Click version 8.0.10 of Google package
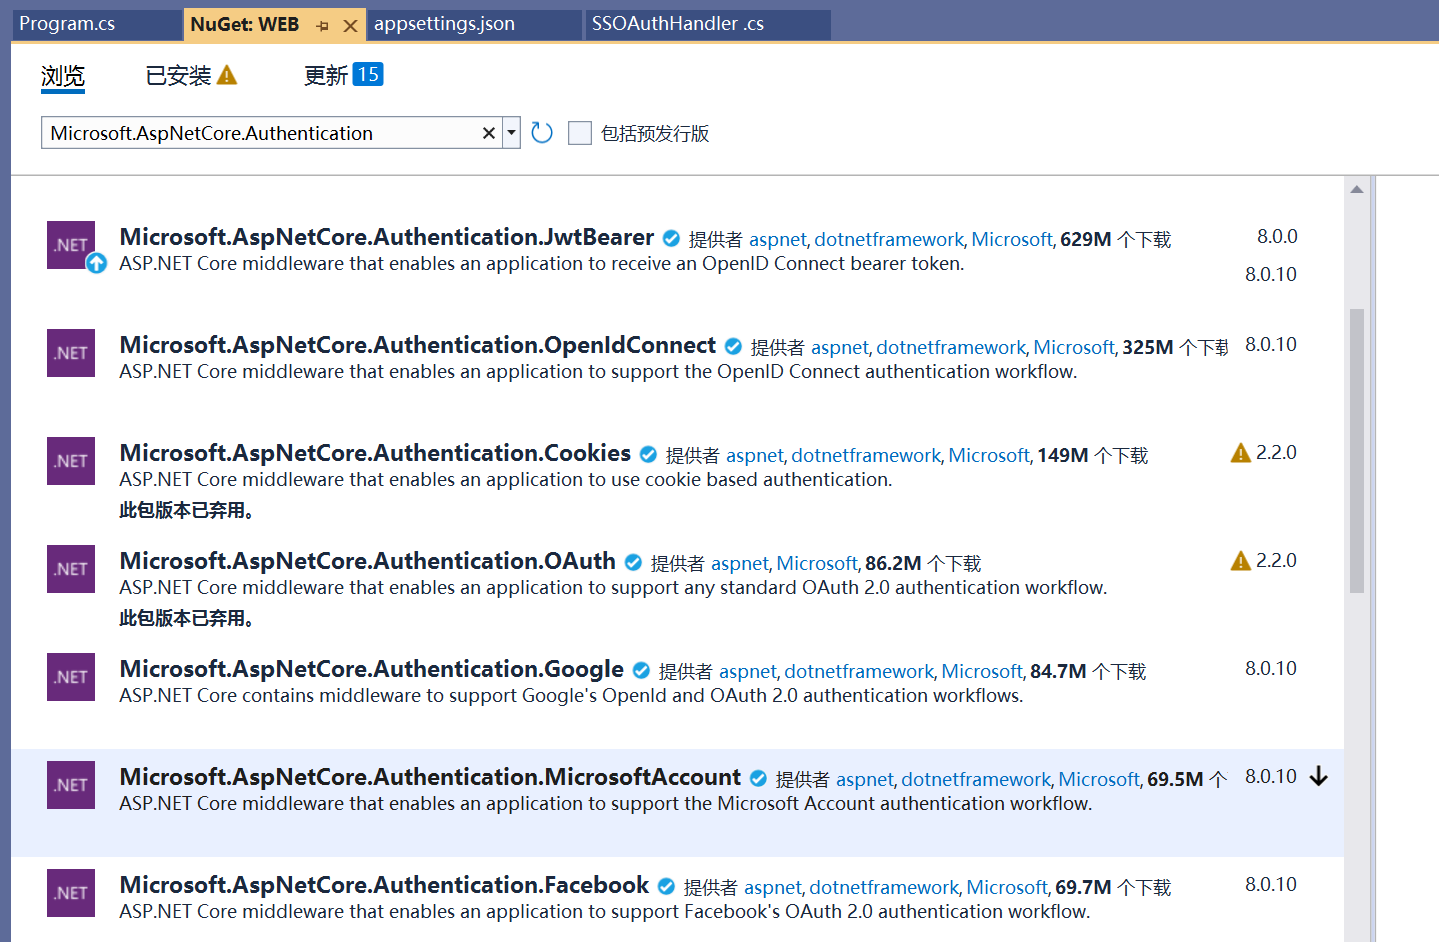The width and height of the screenshot is (1439, 942). click(x=1270, y=669)
